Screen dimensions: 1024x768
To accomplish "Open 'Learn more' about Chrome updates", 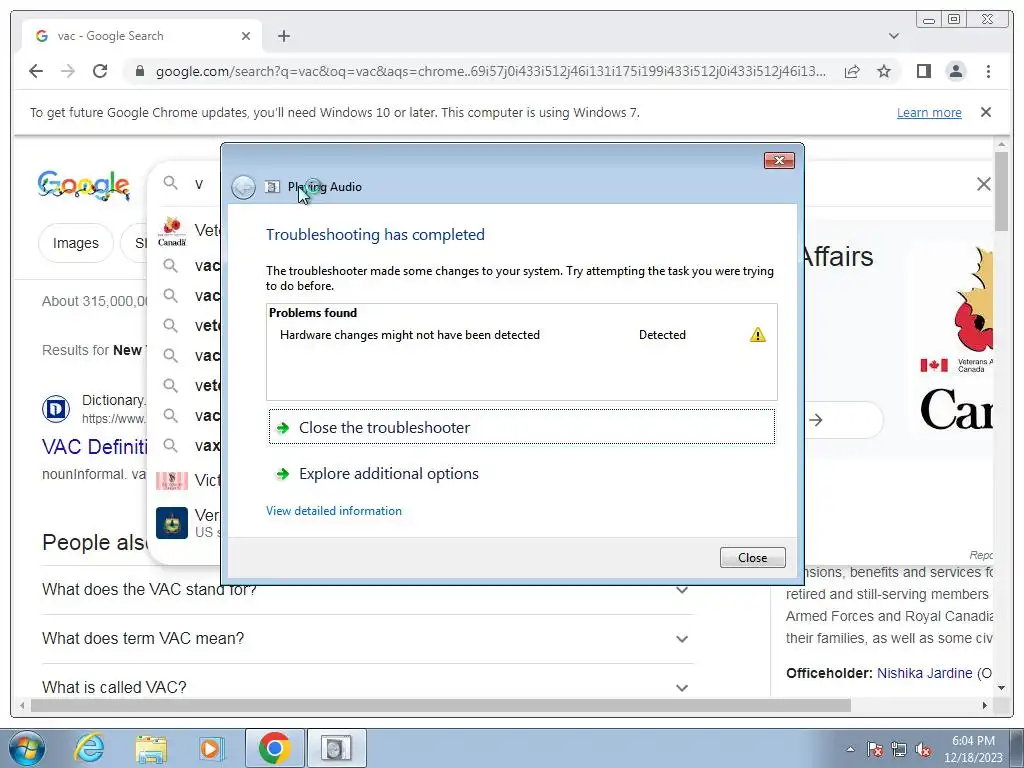I will pyautogui.click(x=929, y=112).
